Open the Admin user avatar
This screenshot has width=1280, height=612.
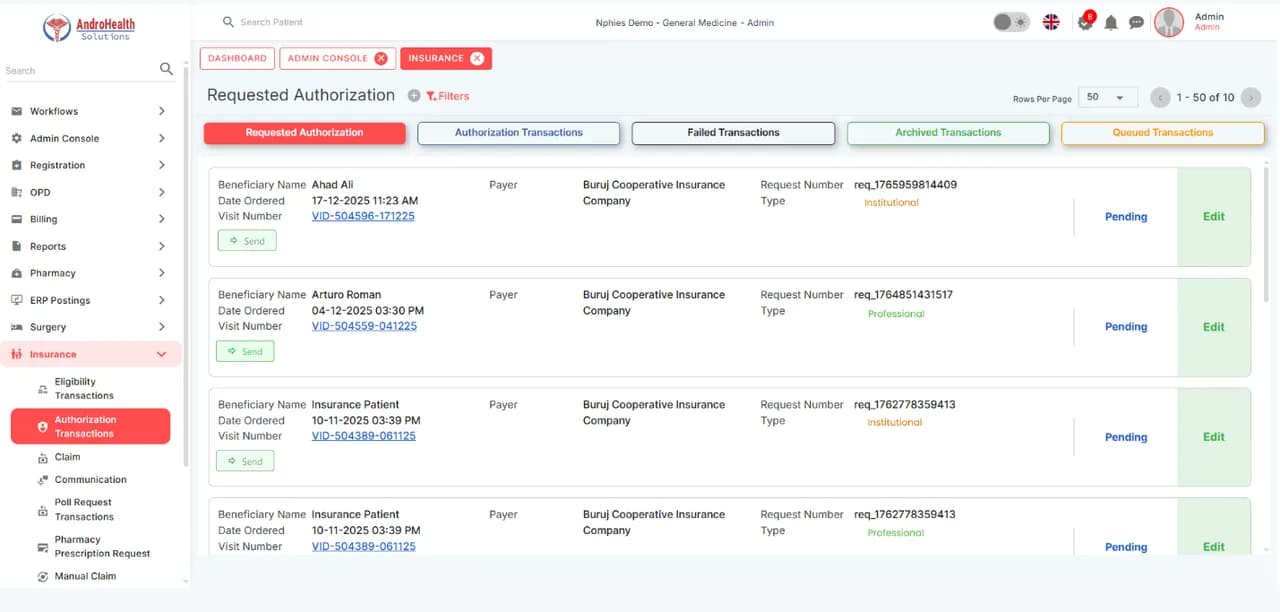click(1169, 22)
